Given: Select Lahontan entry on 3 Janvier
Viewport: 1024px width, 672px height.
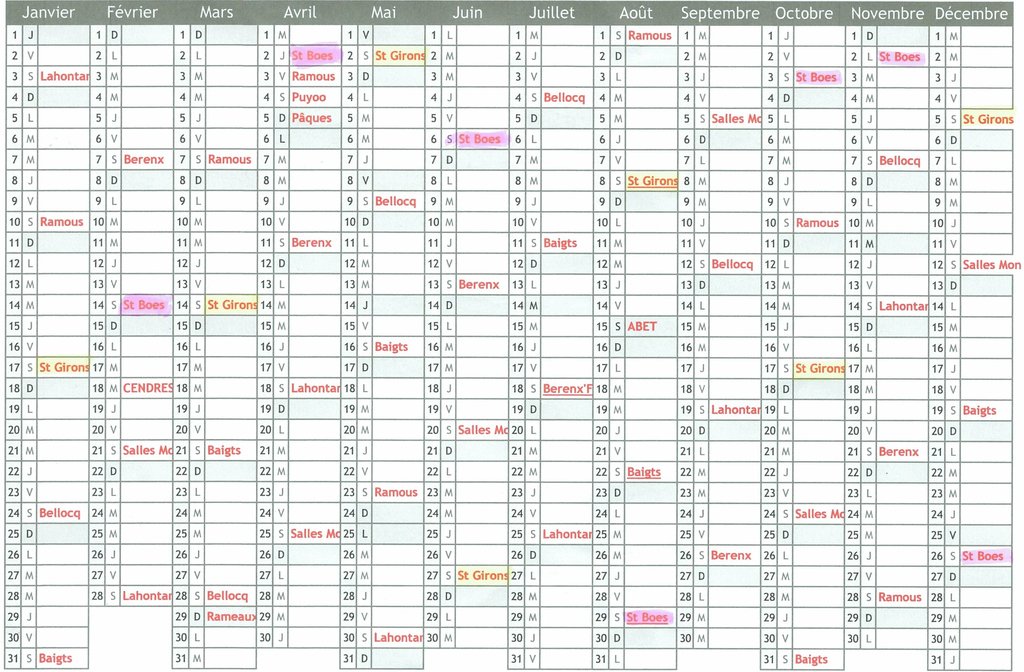Looking at the screenshot, I should coord(64,77).
